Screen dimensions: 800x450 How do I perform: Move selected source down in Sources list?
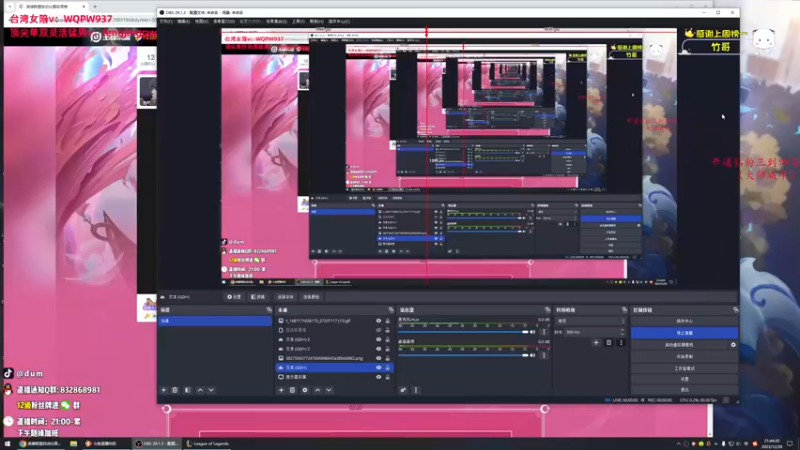tap(329, 390)
